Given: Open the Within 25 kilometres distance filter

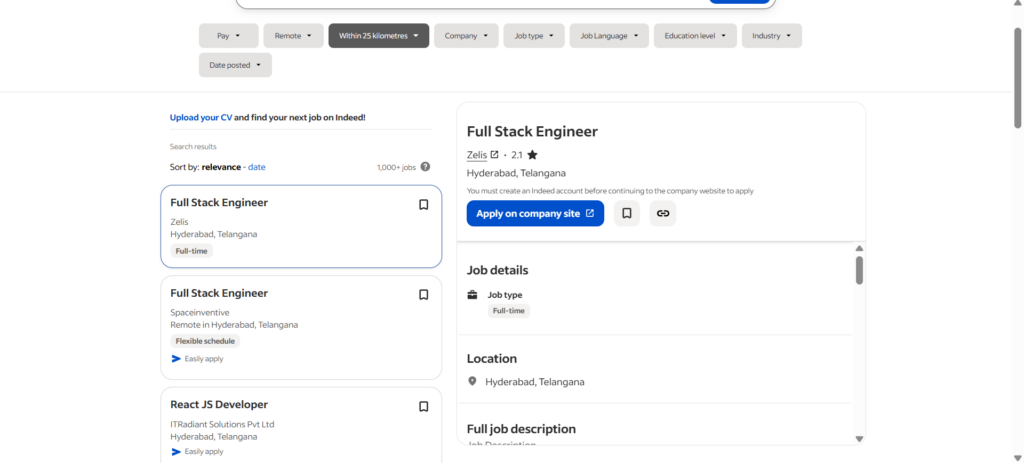Looking at the screenshot, I should [378, 36].
